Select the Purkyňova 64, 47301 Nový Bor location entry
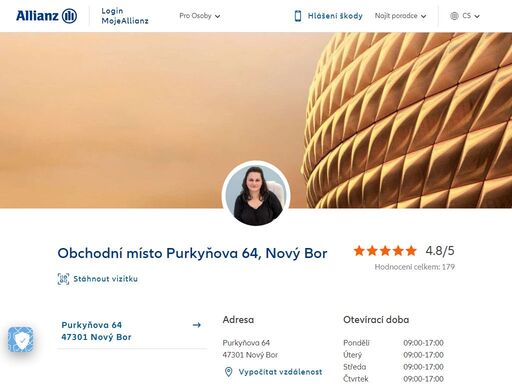Image resolution: width=512 pixels, height=384 pixels. click(132, 331)
